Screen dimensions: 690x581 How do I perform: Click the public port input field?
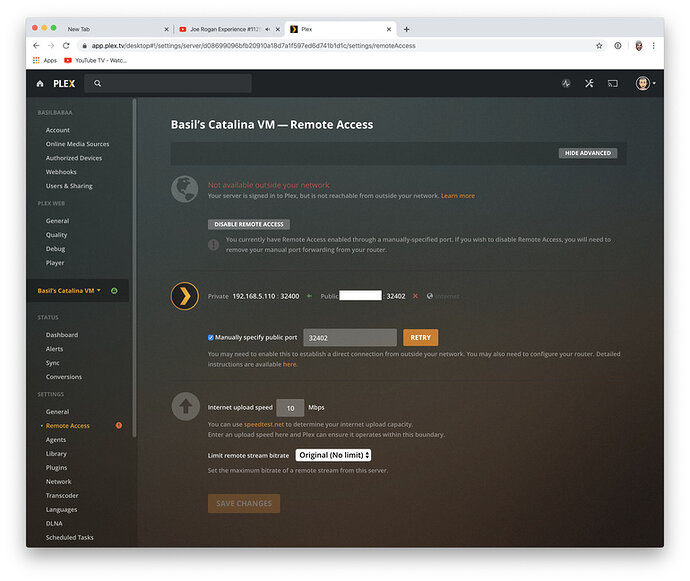350,338
